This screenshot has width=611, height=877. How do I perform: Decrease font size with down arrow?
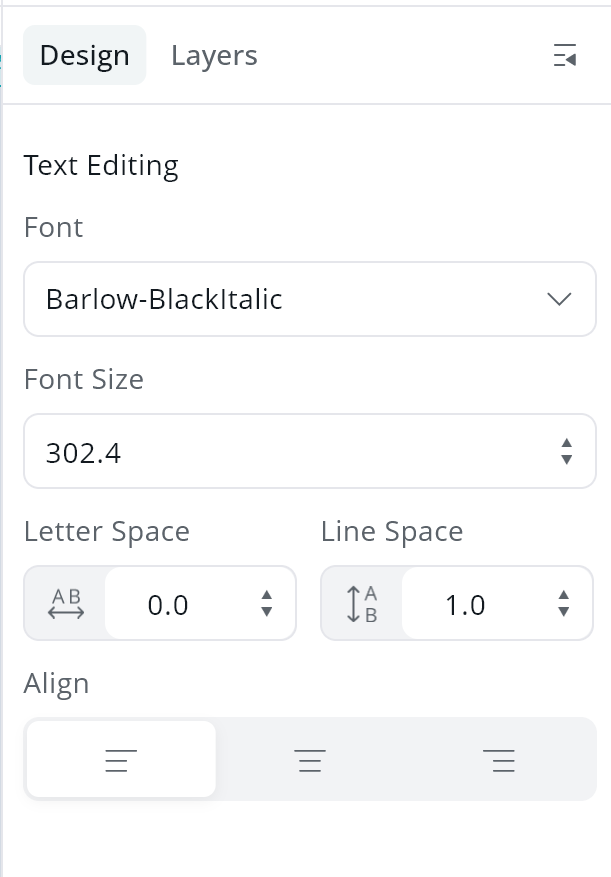click(567, 460)
